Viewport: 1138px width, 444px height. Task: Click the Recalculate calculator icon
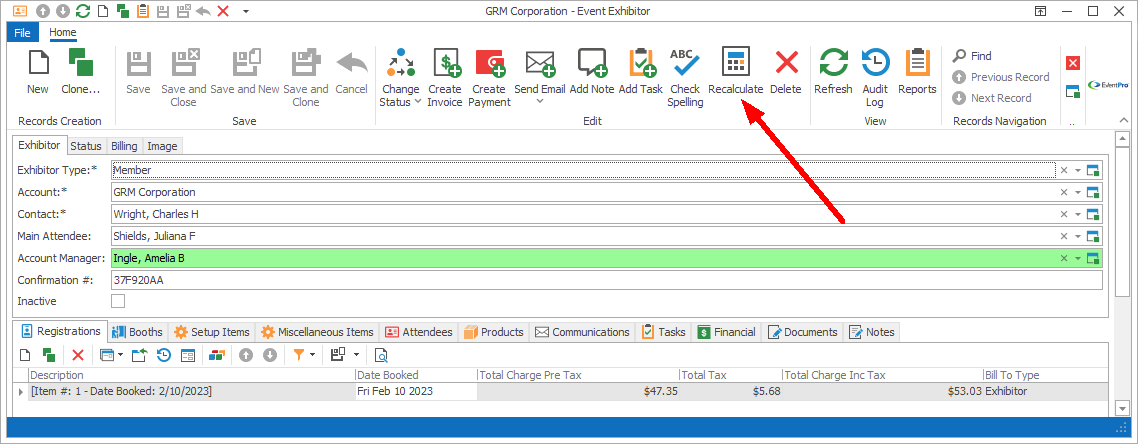tap(735, 63)
